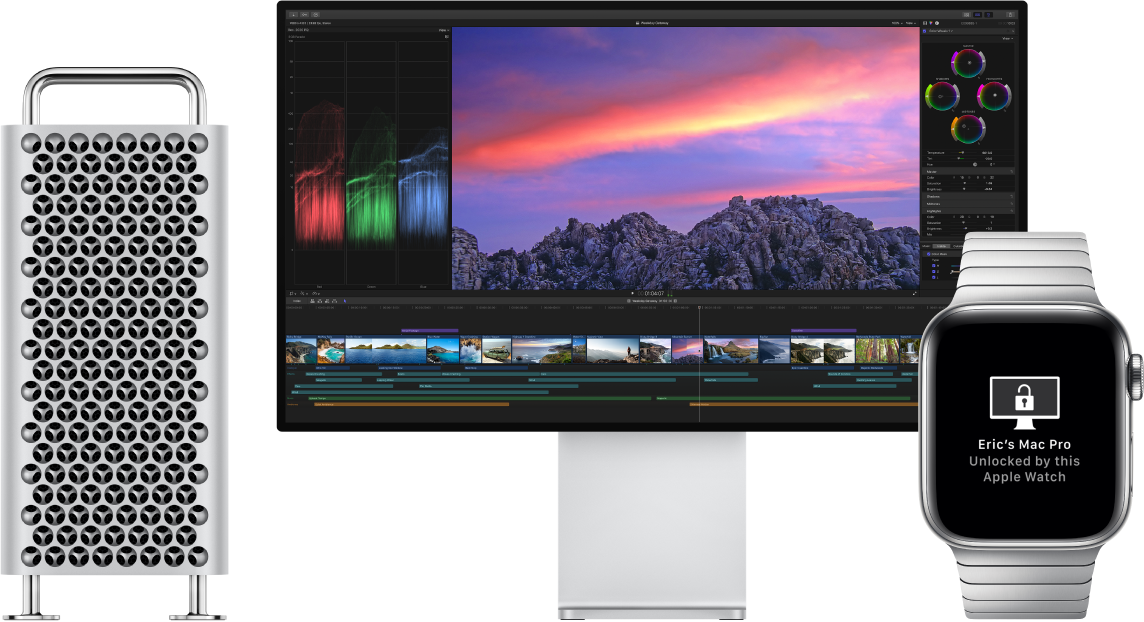Viewport: 1144px width, 622px height.
Task: Select the beach cove clip thumbnail
Action: 331,351
